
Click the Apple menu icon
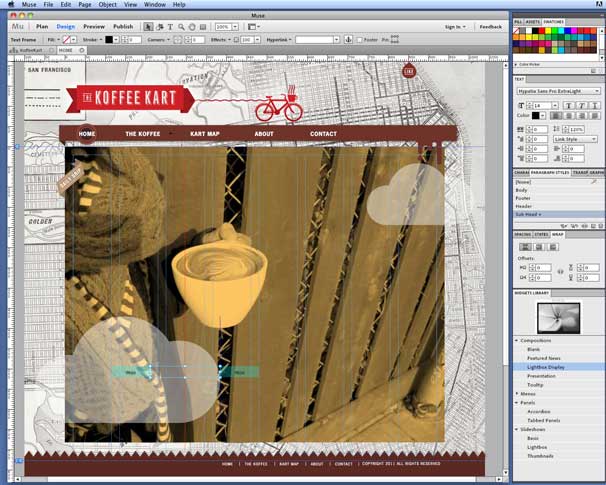(x=11, y=4)
